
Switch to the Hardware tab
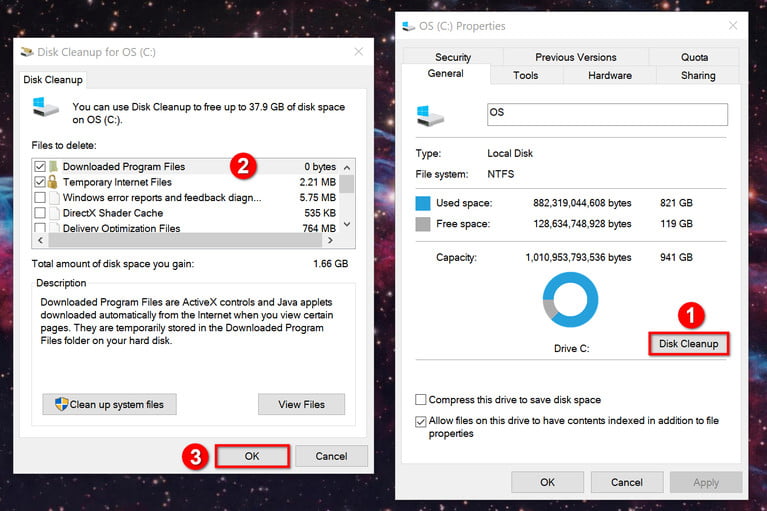(609, 75)
